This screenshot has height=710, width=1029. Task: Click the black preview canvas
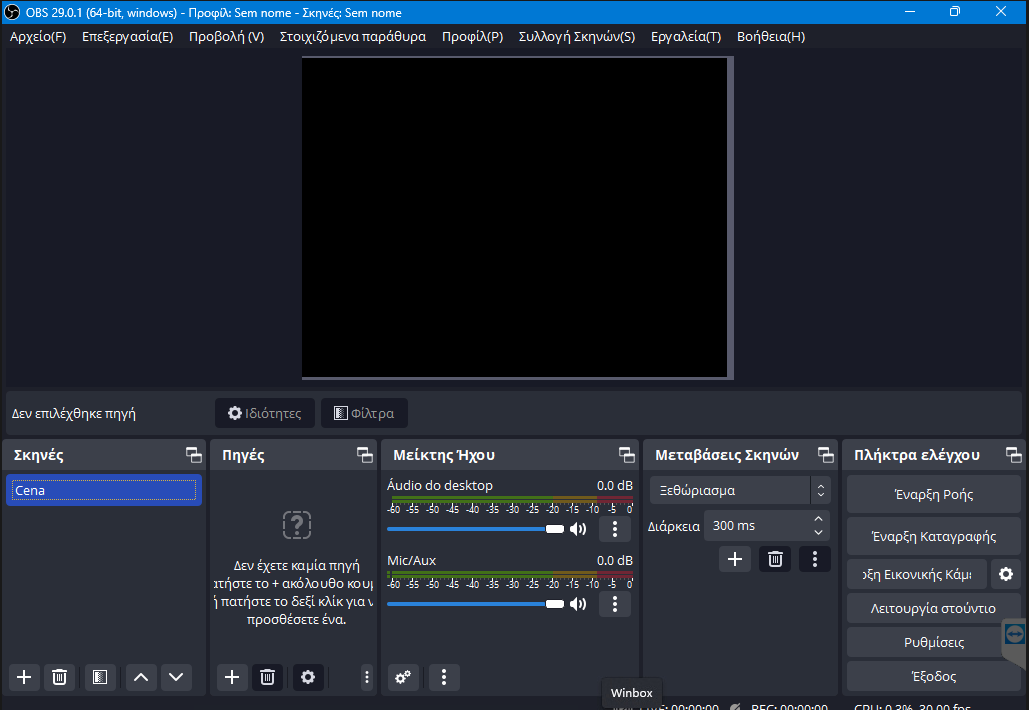(x=515, y=217)
